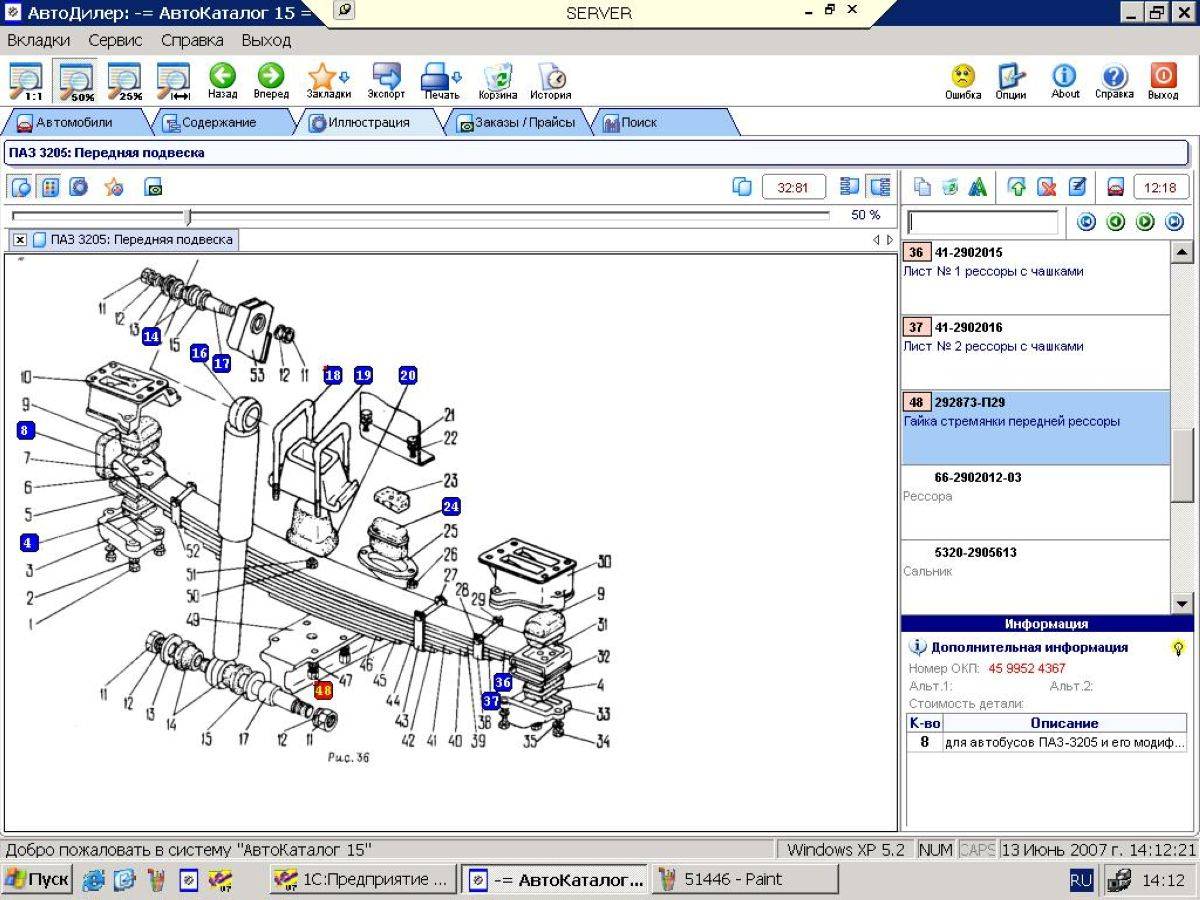Select part row 66-2902012-03 Рессора
The image size is (1200, 900).
point(1035,503)
